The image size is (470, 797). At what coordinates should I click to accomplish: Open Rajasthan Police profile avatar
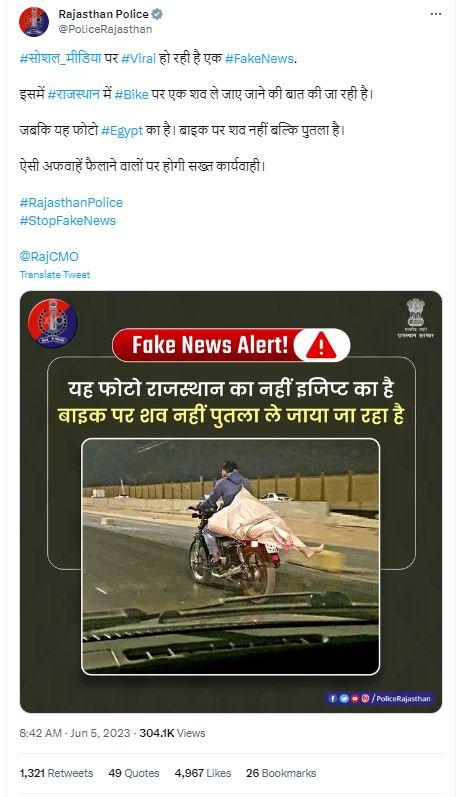(34, 22)
